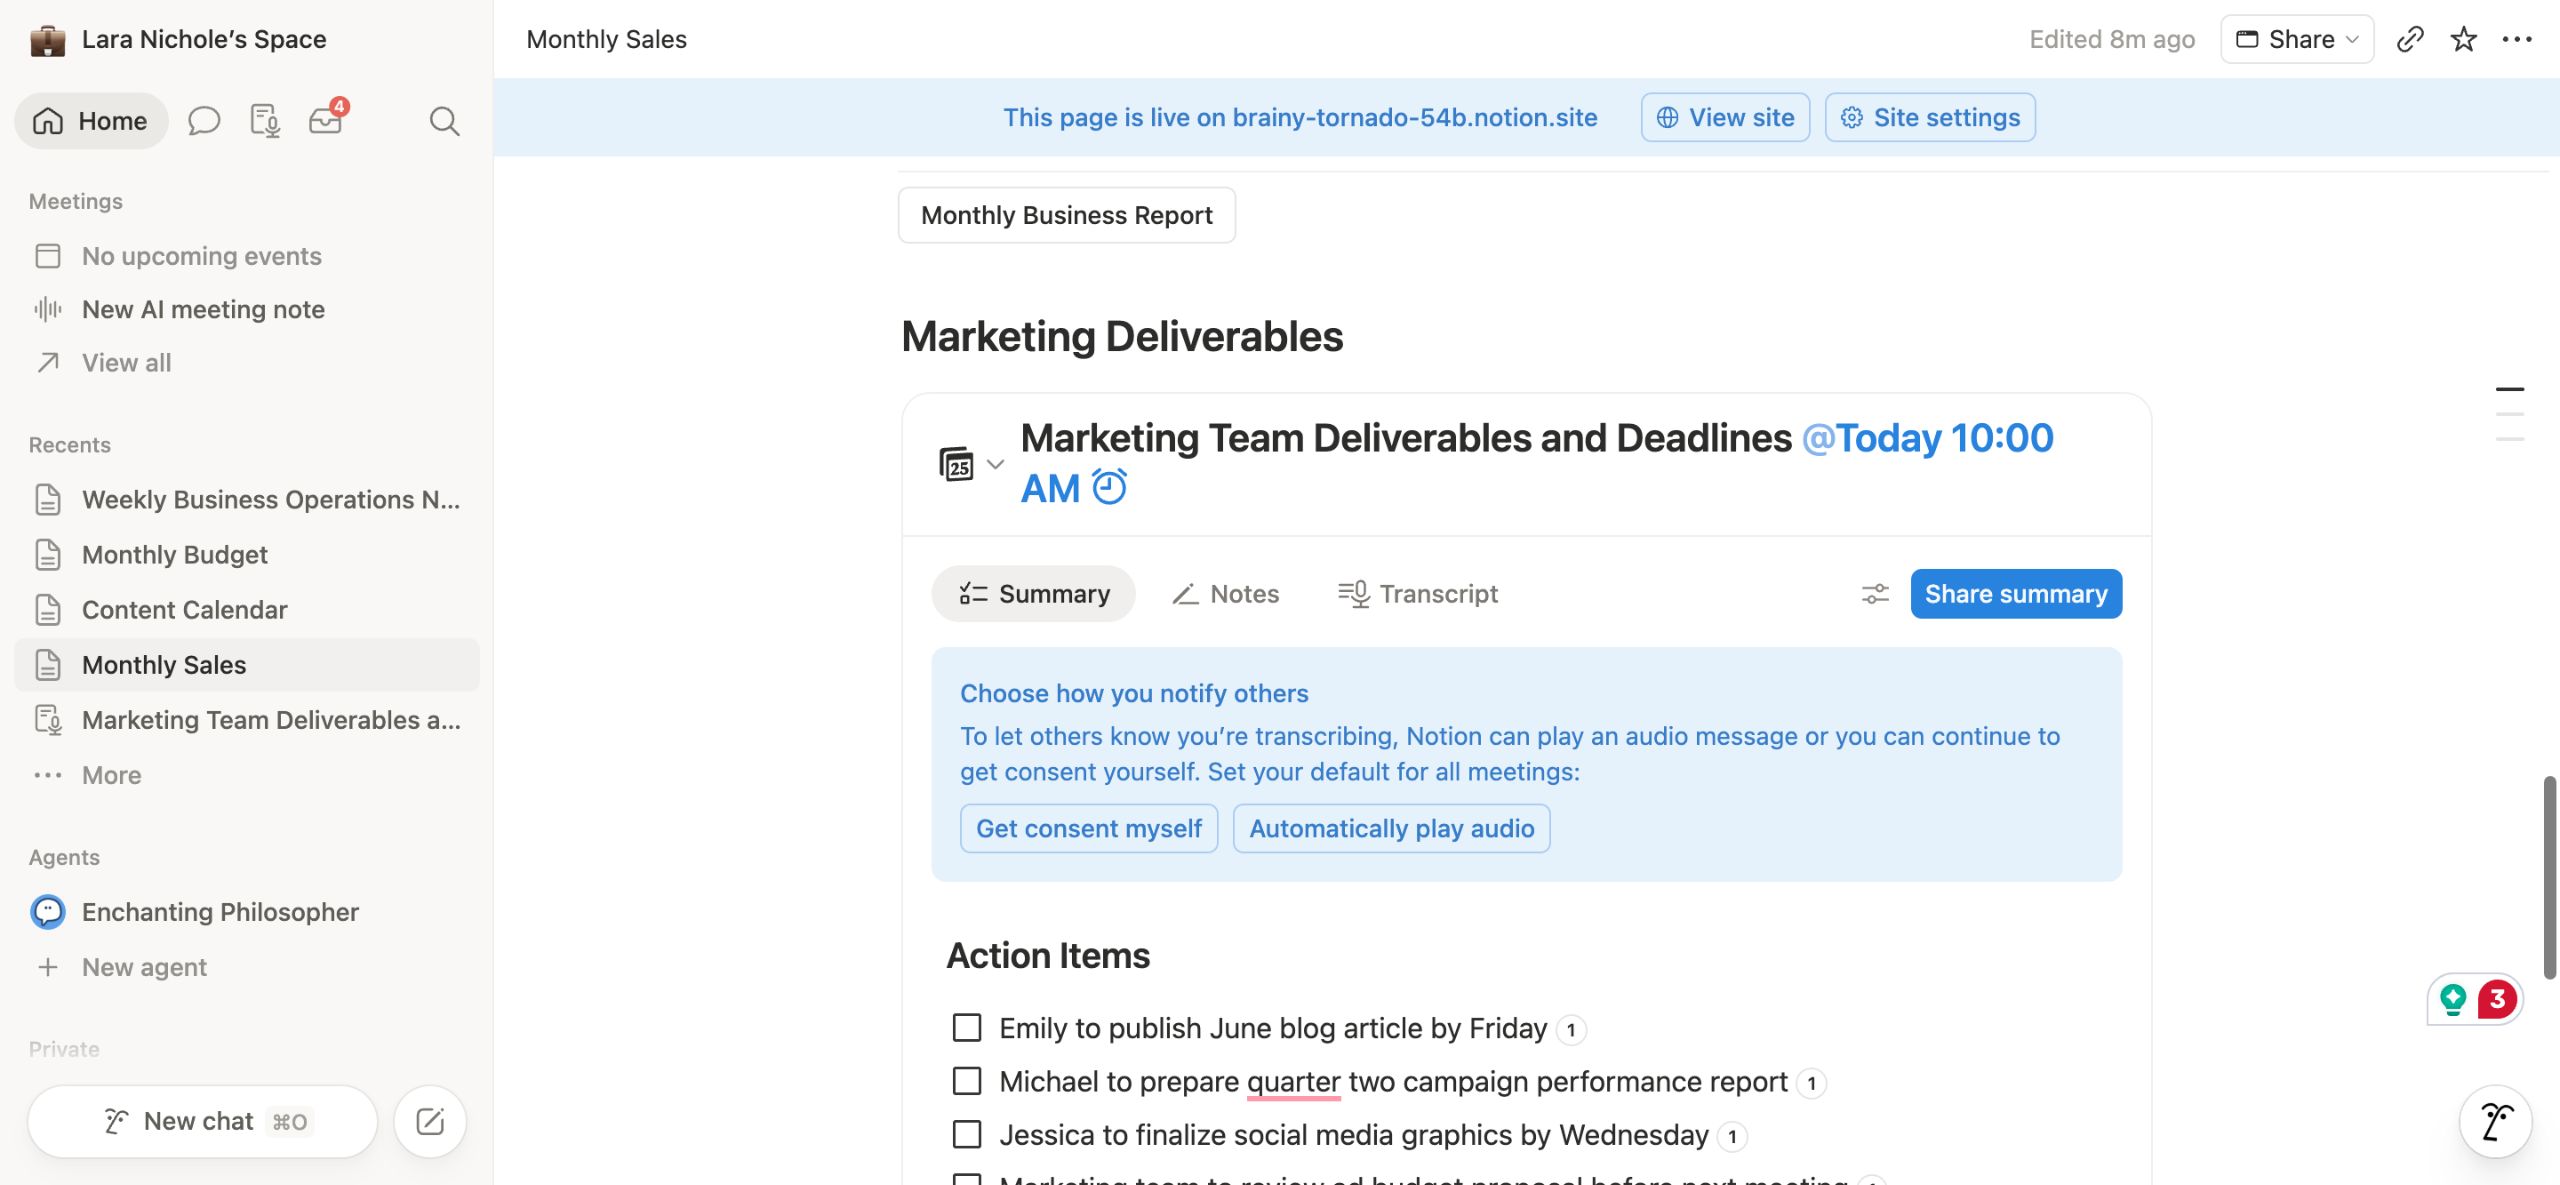Click the calendar icon beside No upcoming events
Image resolution: width=2560 pixels, height=1185 pixels.
[48, 256]
